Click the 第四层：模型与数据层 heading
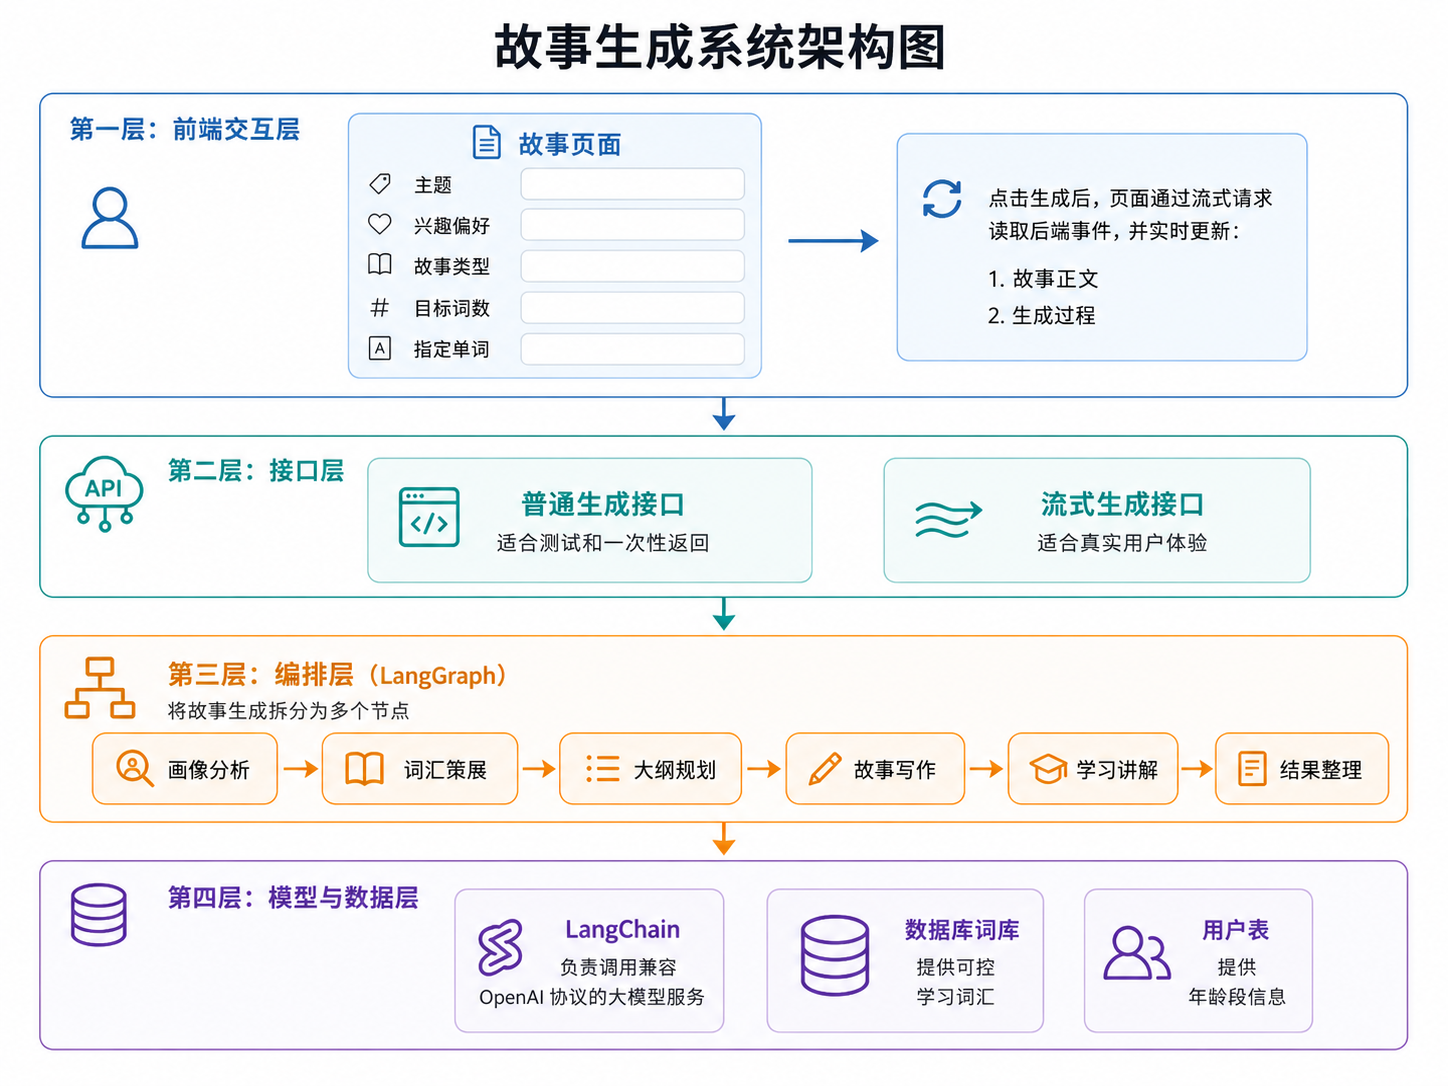The height and width of the screenshot is (1086, 1448). pos(293,898)
